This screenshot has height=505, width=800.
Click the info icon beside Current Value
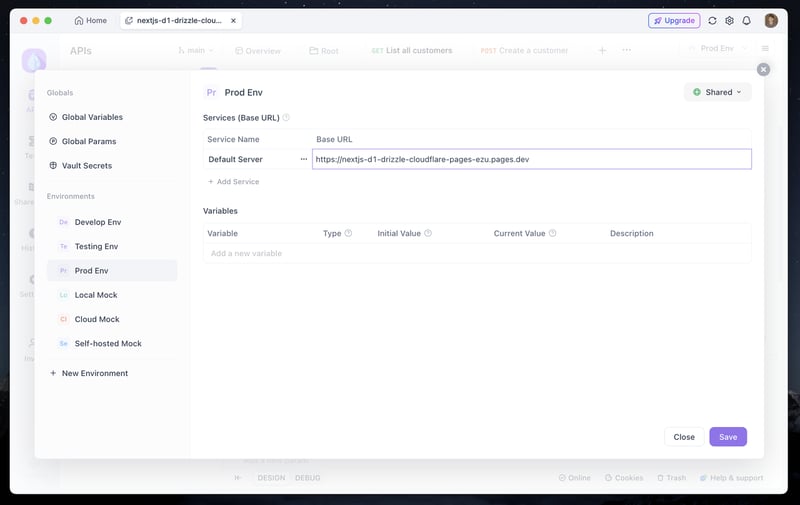click(553, 233)
